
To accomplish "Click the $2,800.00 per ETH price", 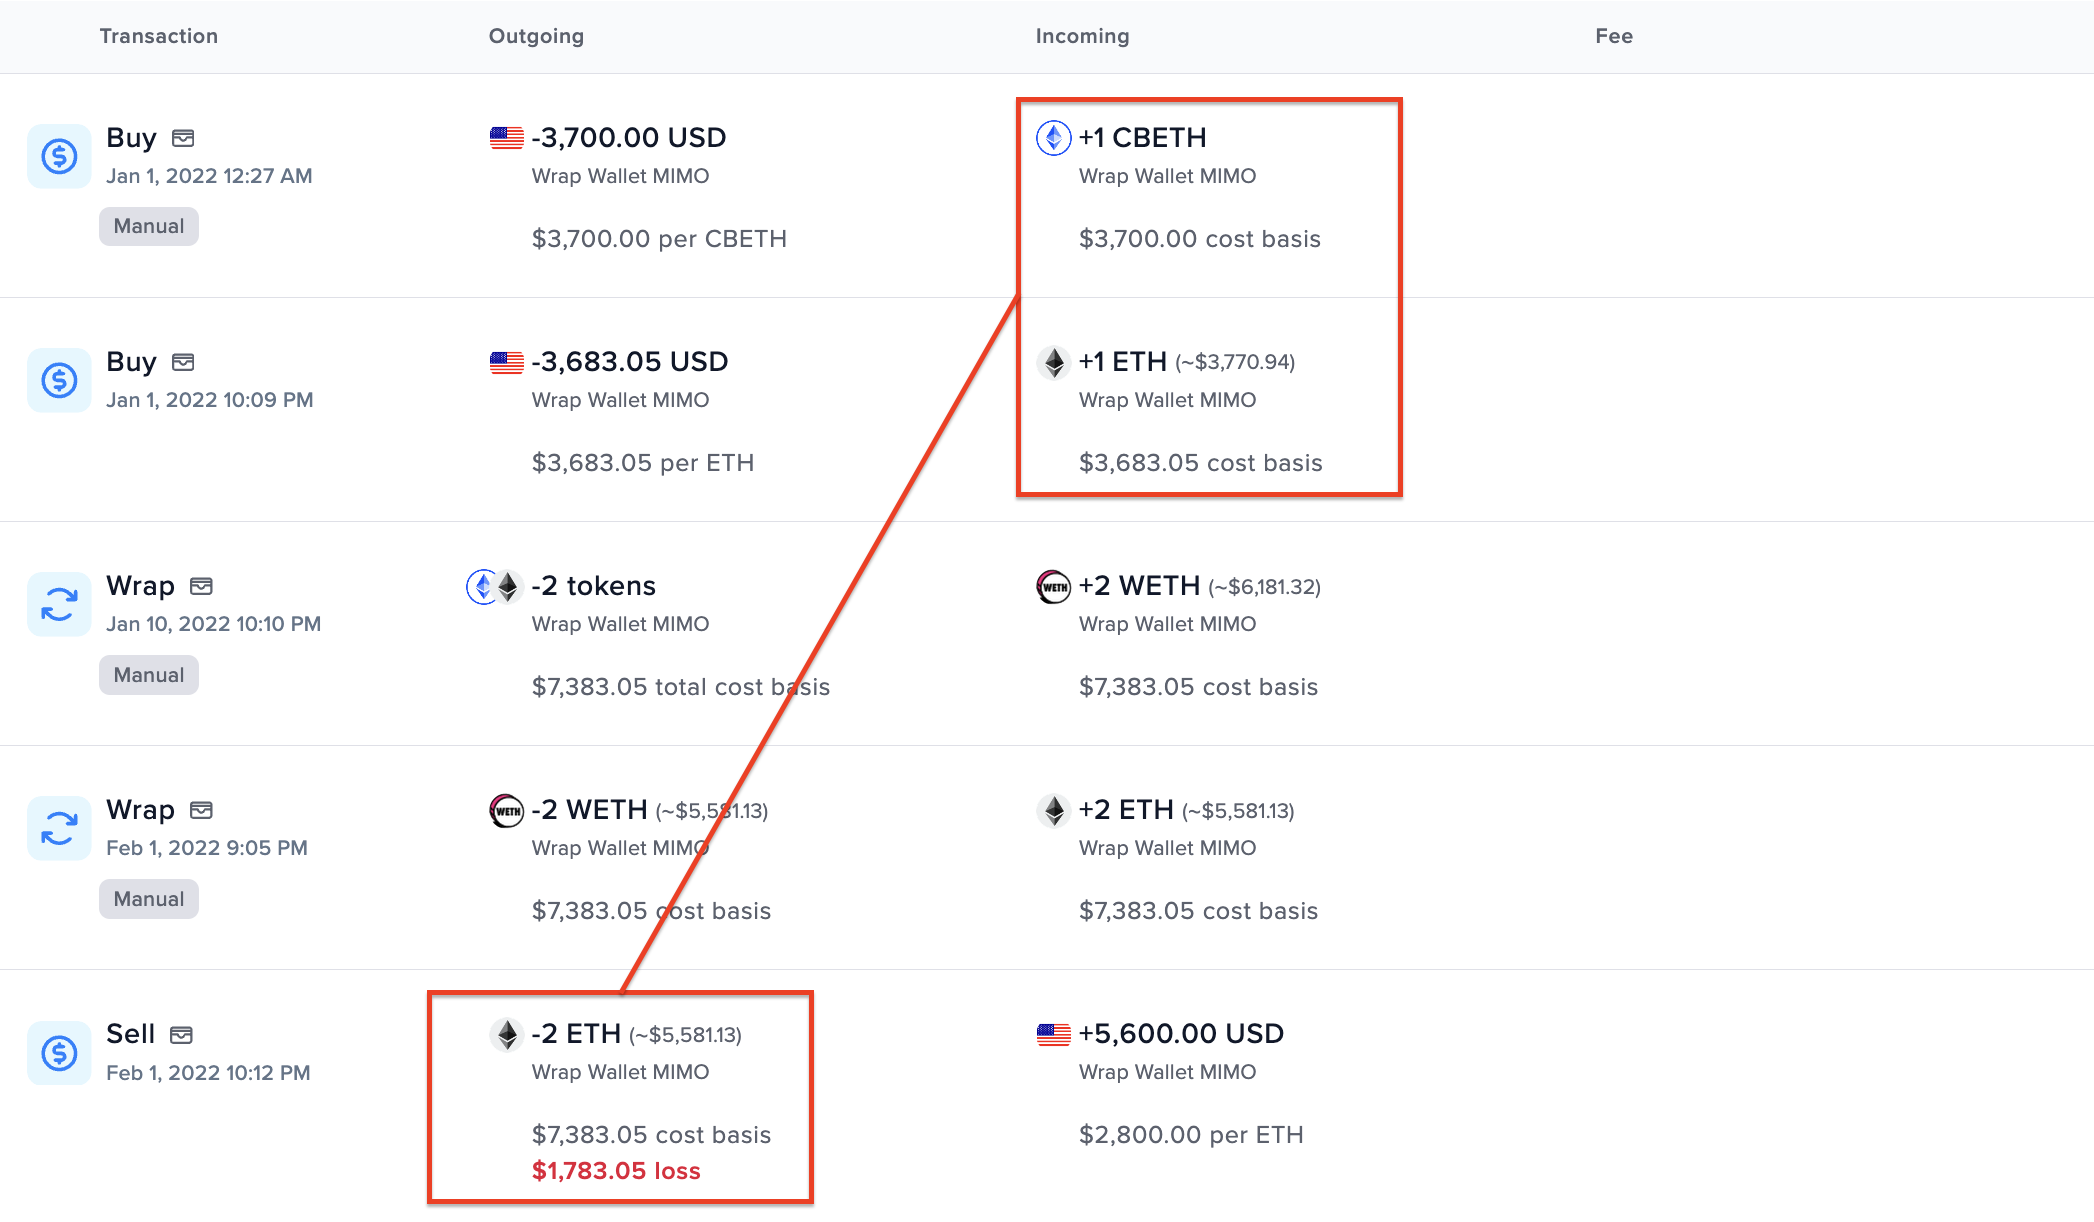I will click(1191, 1135).
